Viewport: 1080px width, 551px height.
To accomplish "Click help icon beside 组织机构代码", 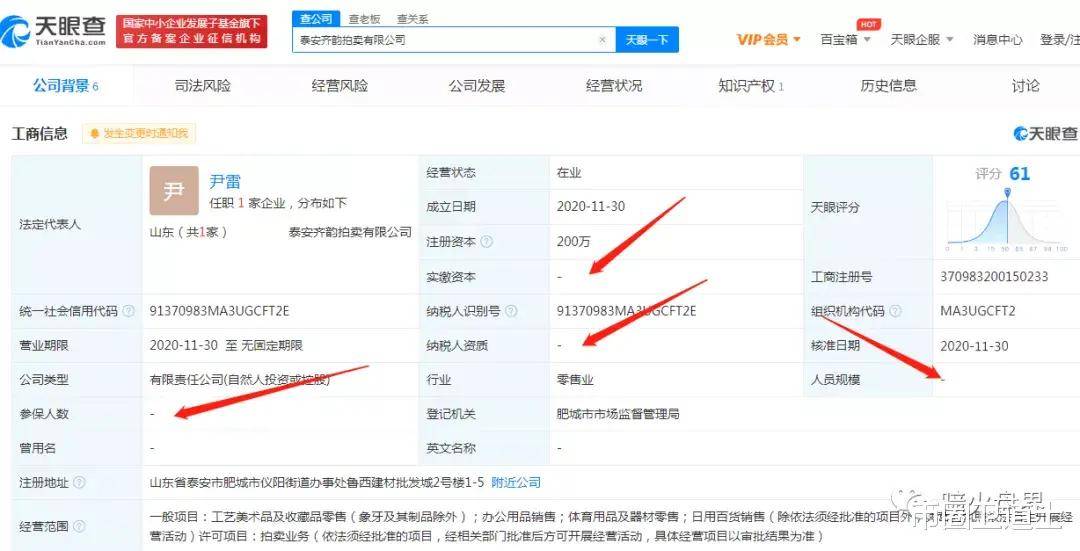I will 895,311.
